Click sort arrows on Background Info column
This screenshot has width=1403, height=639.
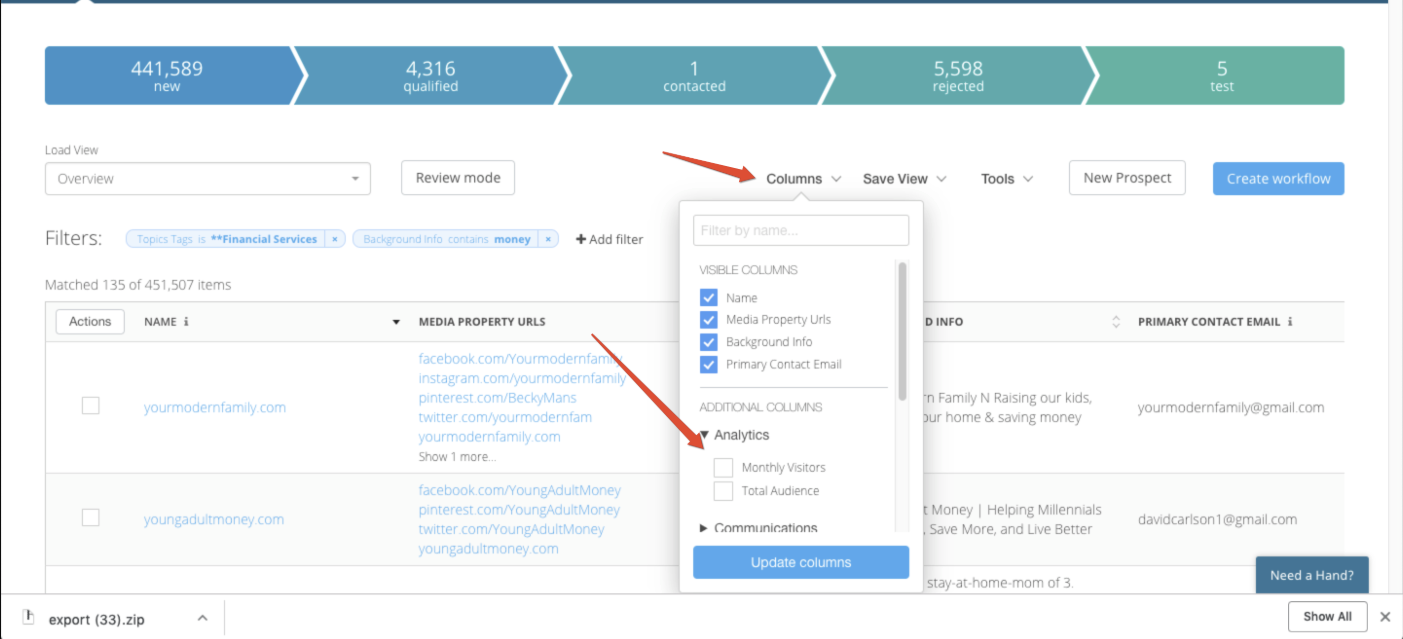coord(1116,322)
